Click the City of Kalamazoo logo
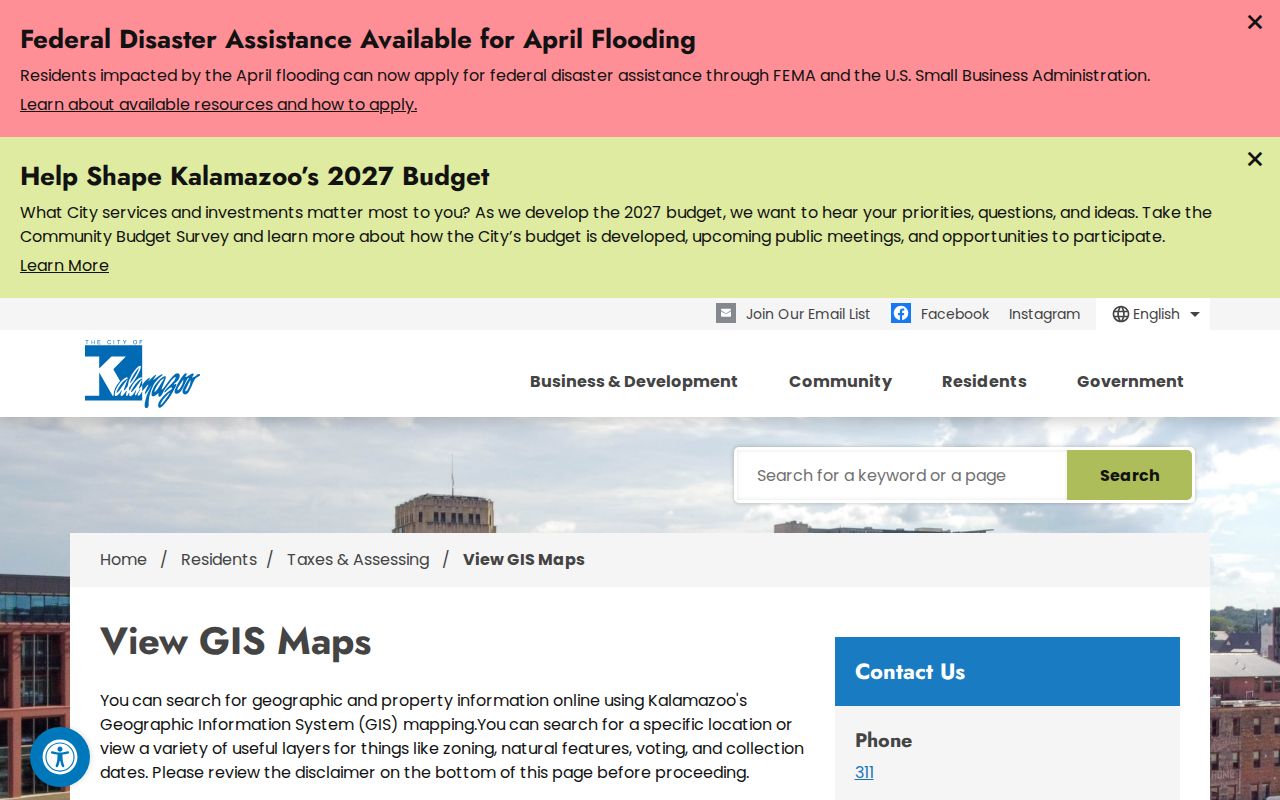The width and height of the screenshot is (1280, 800). (x=142, y=373)
